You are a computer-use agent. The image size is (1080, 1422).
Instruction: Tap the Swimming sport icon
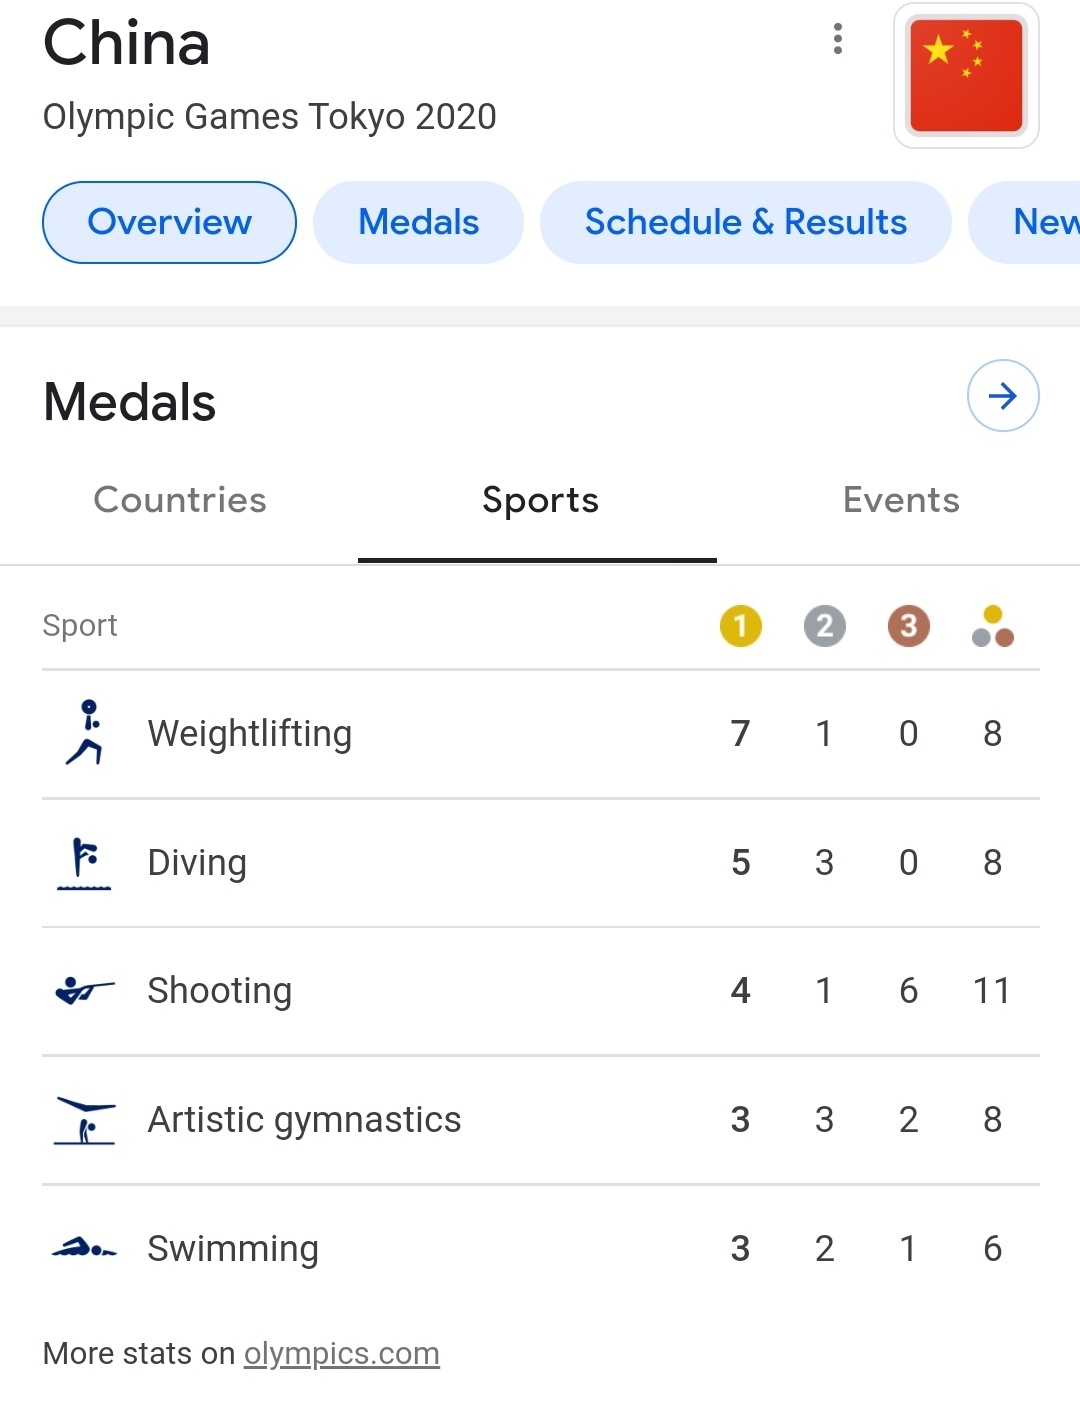pos(84,1248)
